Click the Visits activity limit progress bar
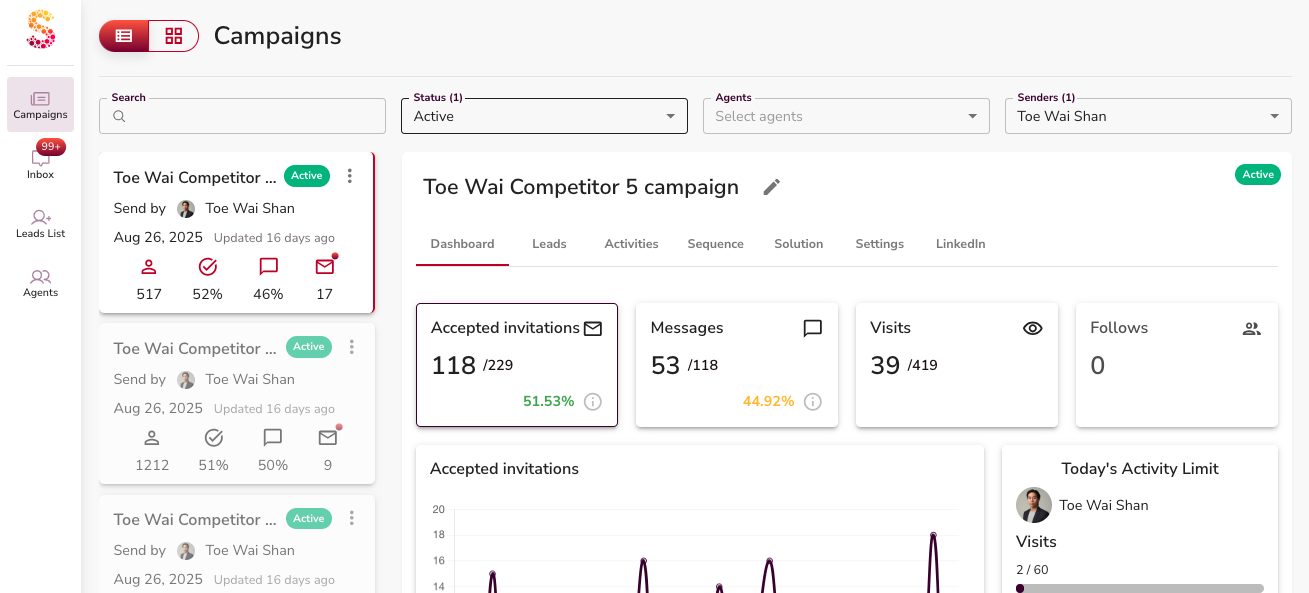 (1139, 588)
